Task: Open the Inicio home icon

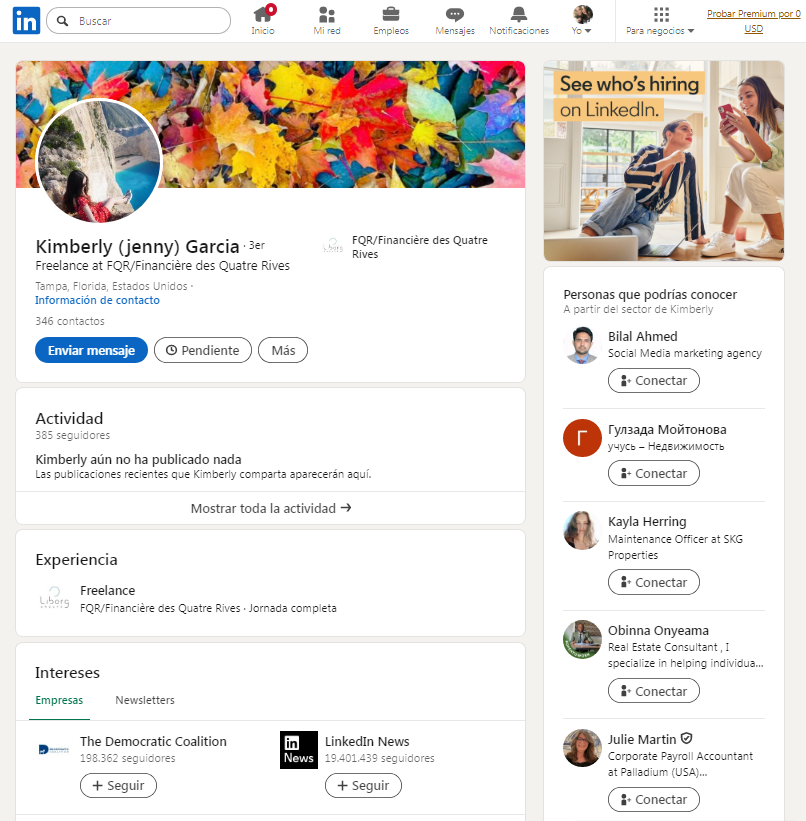Action: (x=263, y=14)
